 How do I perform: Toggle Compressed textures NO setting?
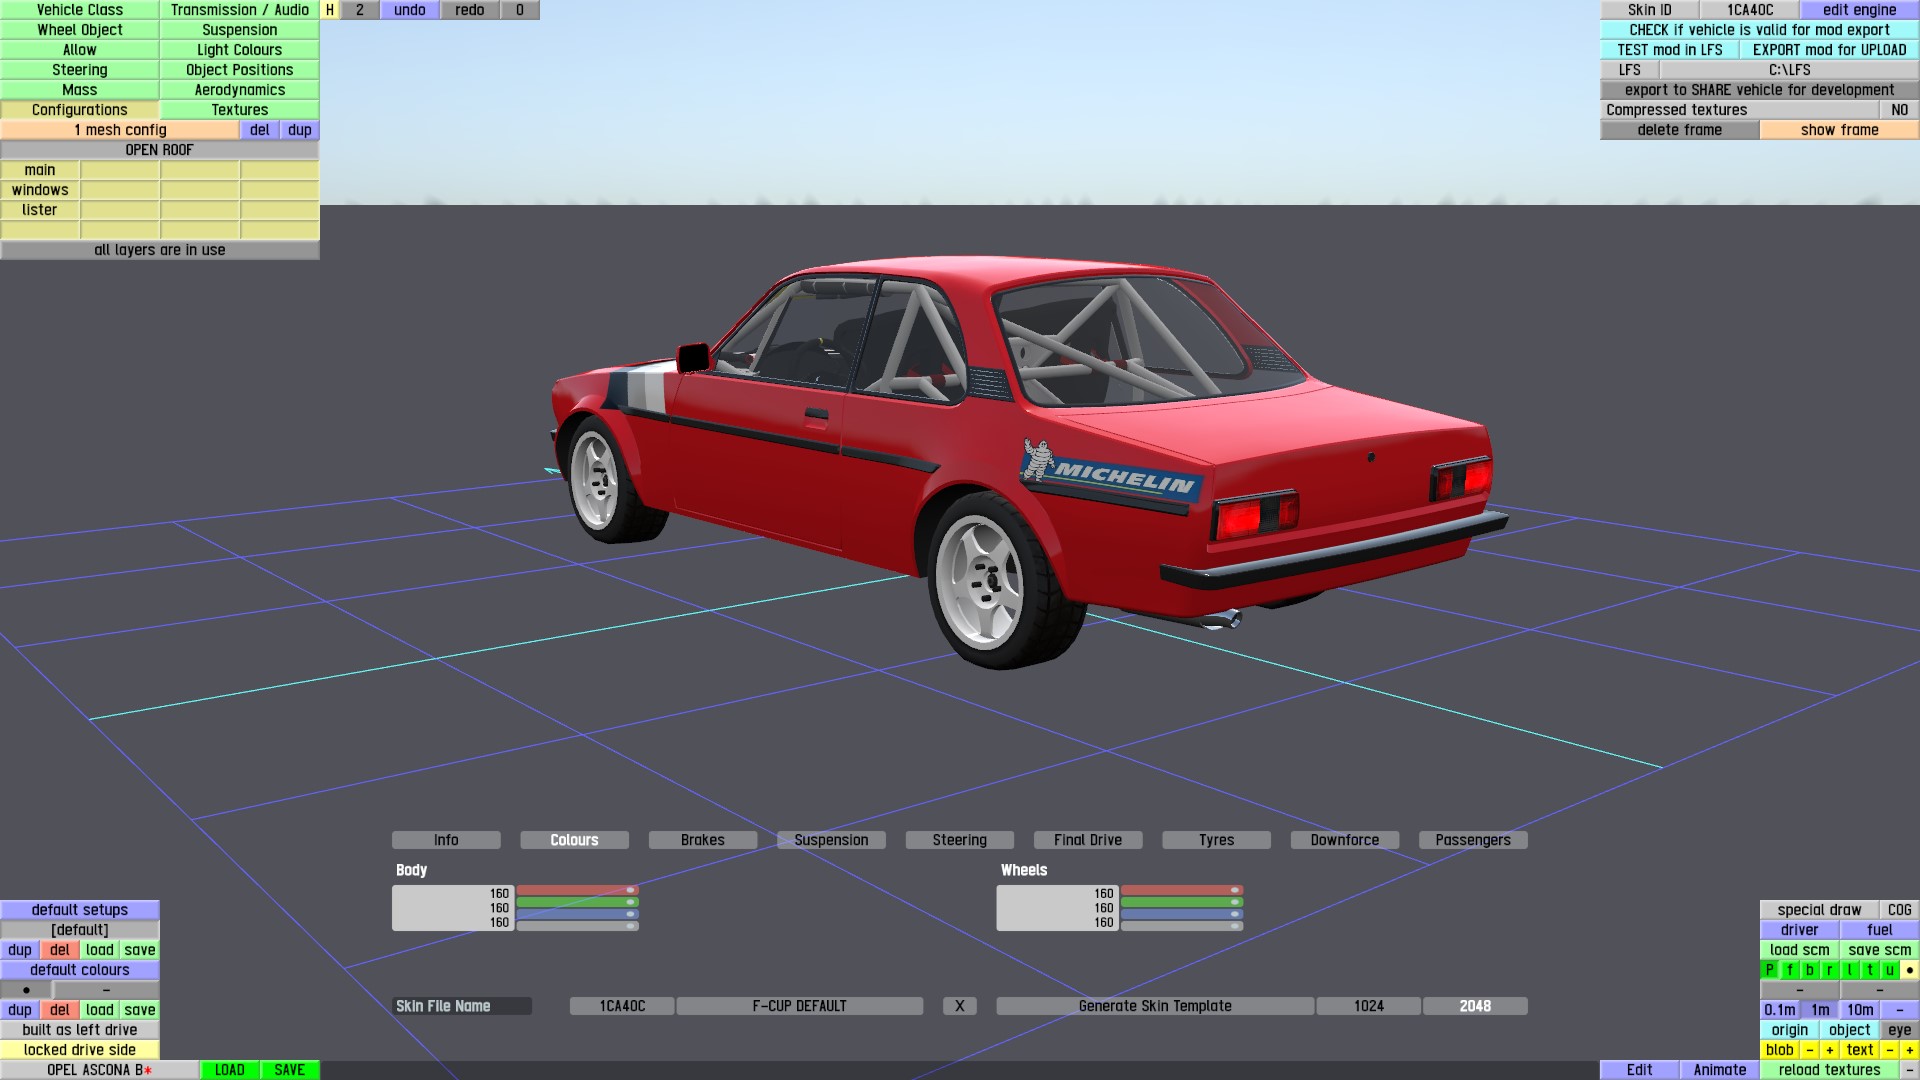[x=1899, y=110]
